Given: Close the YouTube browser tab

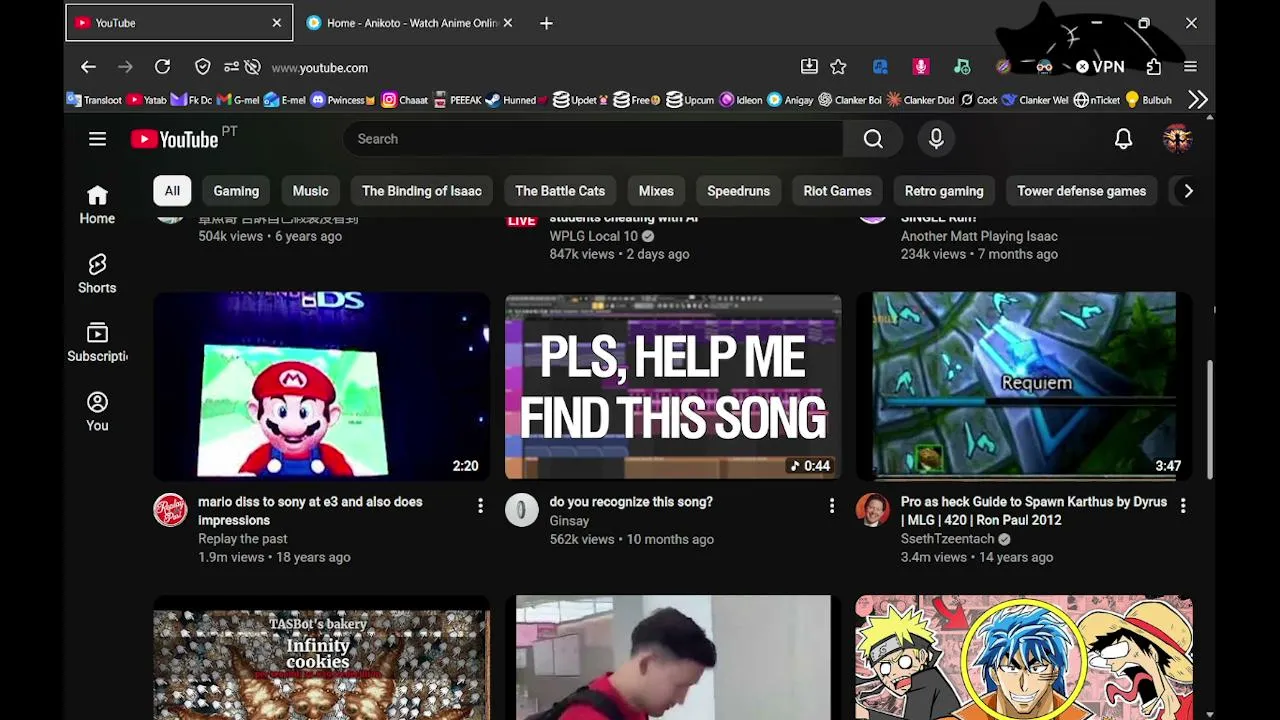Looking at the screenshot, I should click(277, 23).
